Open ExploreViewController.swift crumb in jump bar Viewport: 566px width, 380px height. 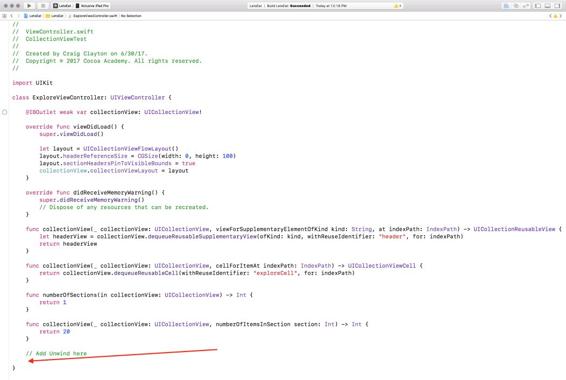pos(93,16)
